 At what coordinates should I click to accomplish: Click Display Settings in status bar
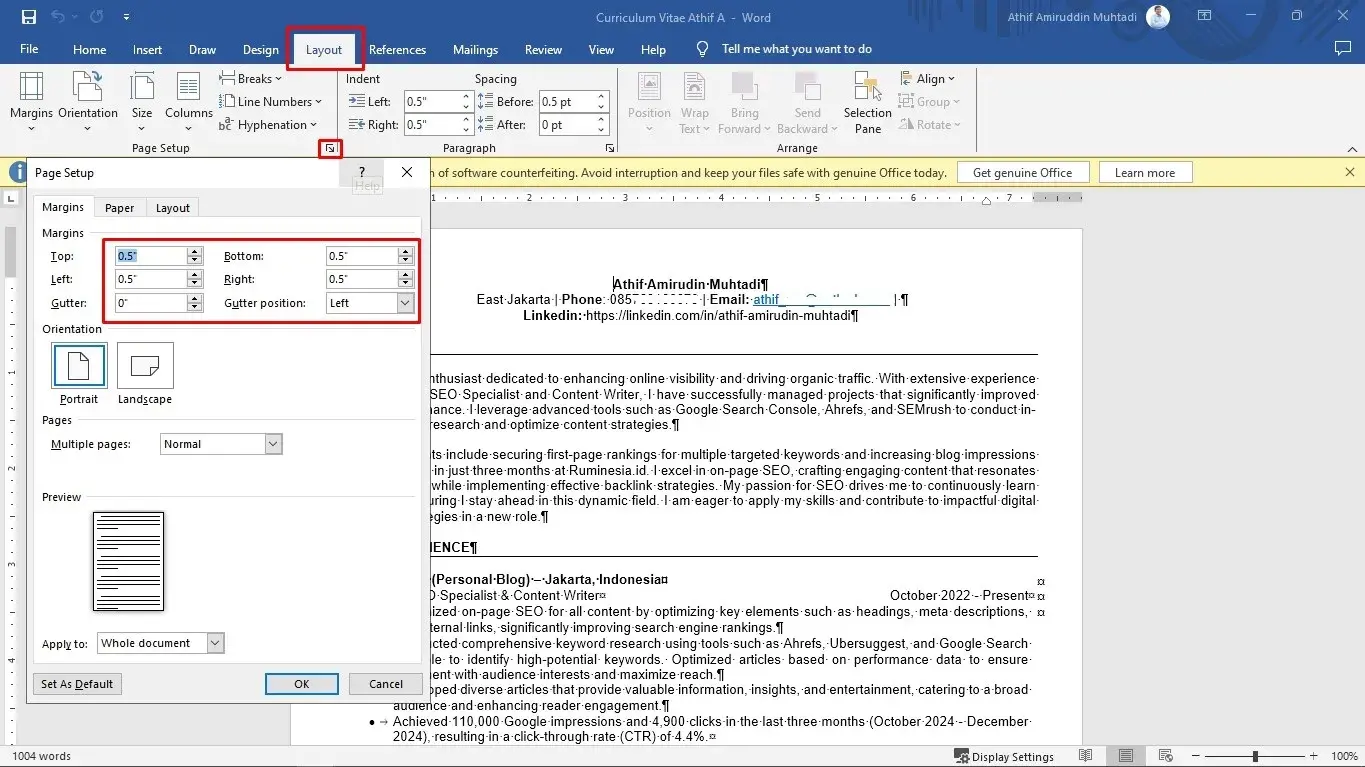(x=1003, y=757)
